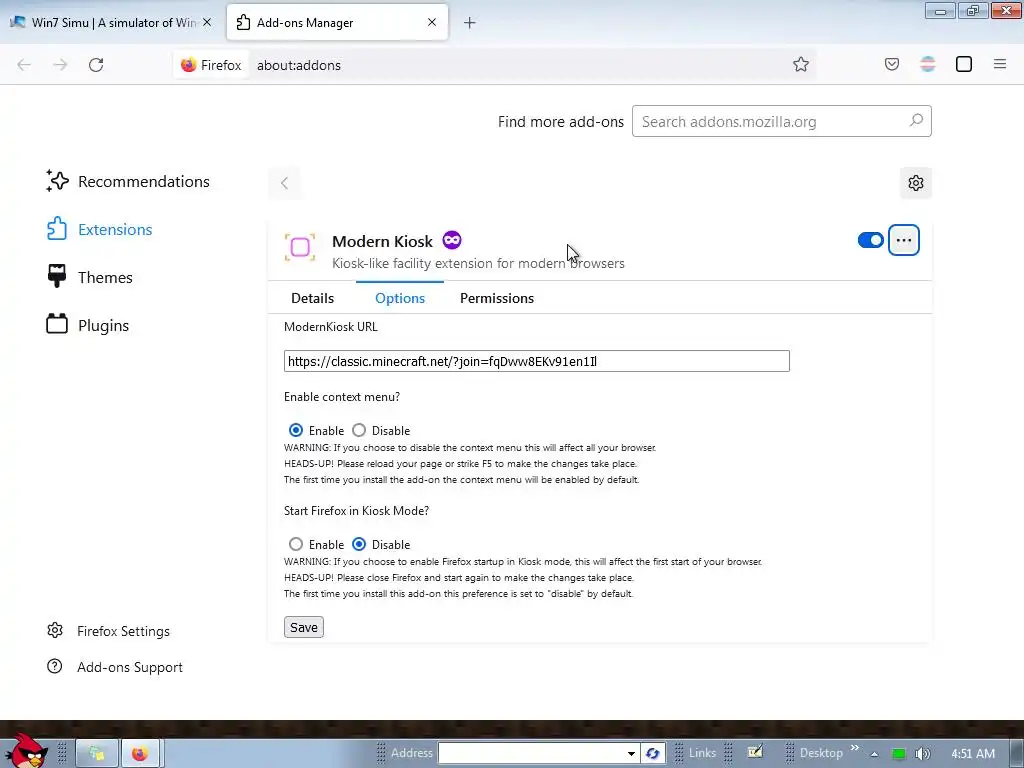Viewport: 1024px width, 768px height.
Task: Open the add-ons tools gear menu
Action: click(916, 183)
